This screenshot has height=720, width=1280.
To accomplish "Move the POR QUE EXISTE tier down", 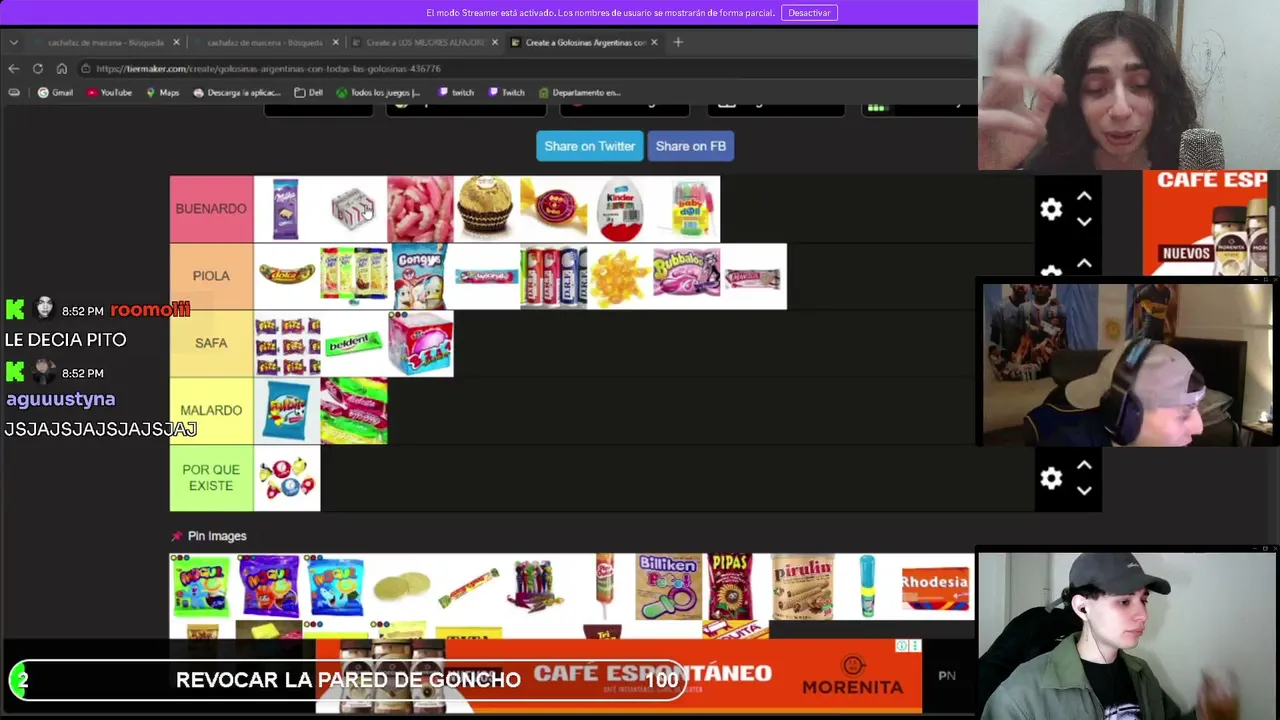I will (x=1084, y=490).
